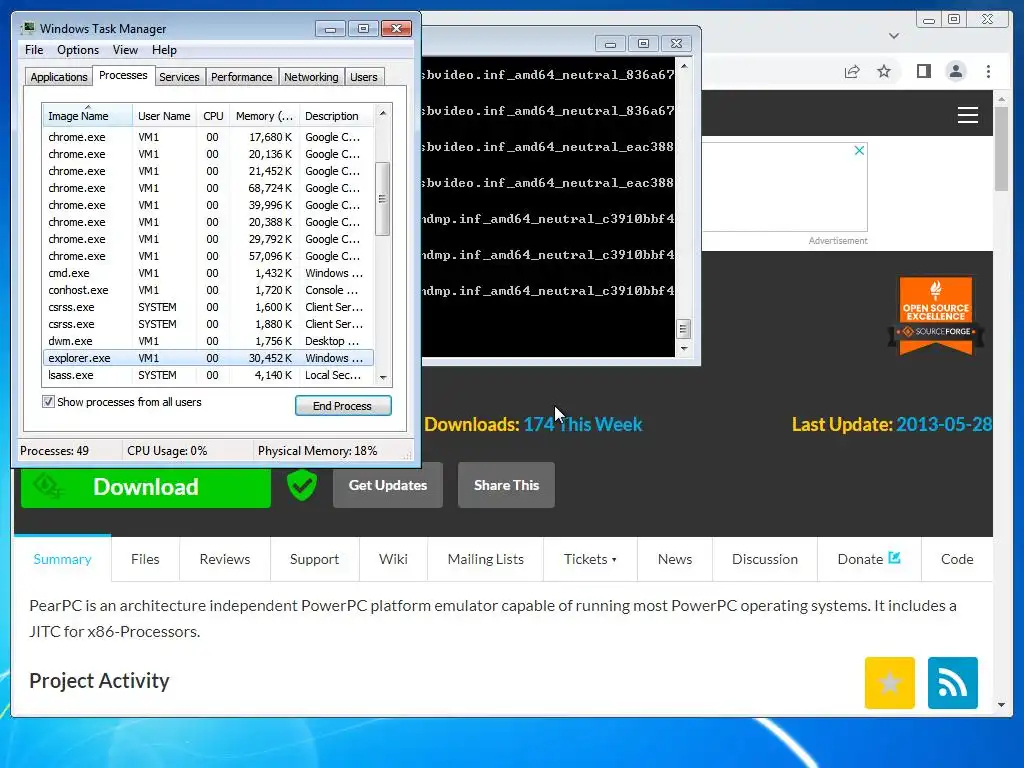Click the green Download button

point(146,487)
